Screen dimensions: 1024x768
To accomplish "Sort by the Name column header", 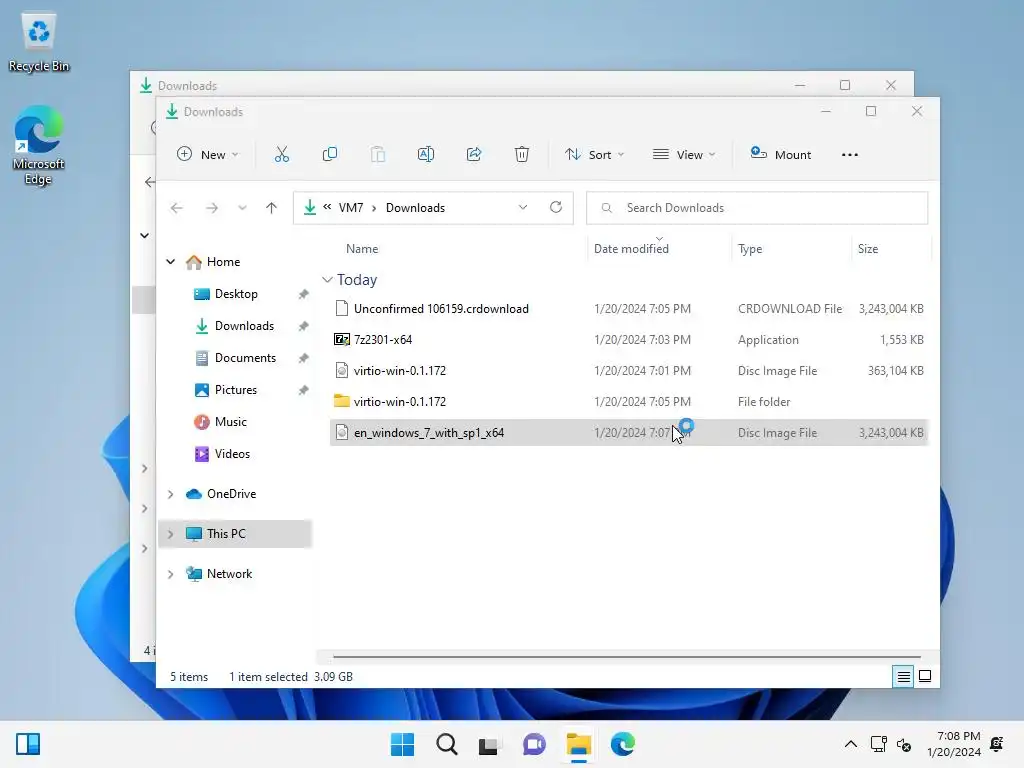I will (x=362, y=249).
